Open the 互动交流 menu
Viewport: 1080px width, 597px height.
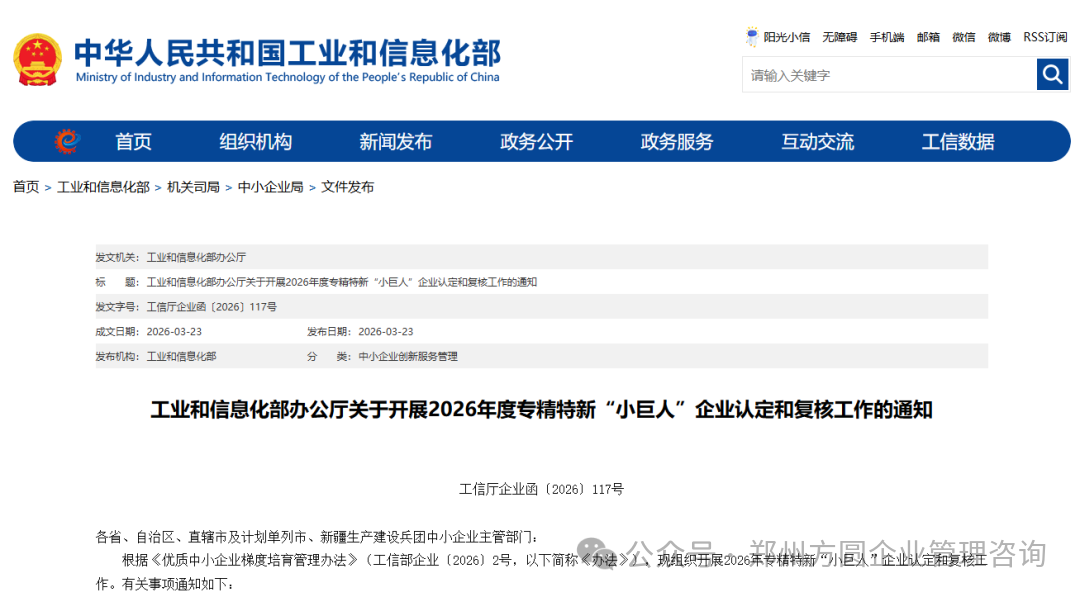(817, 141)
